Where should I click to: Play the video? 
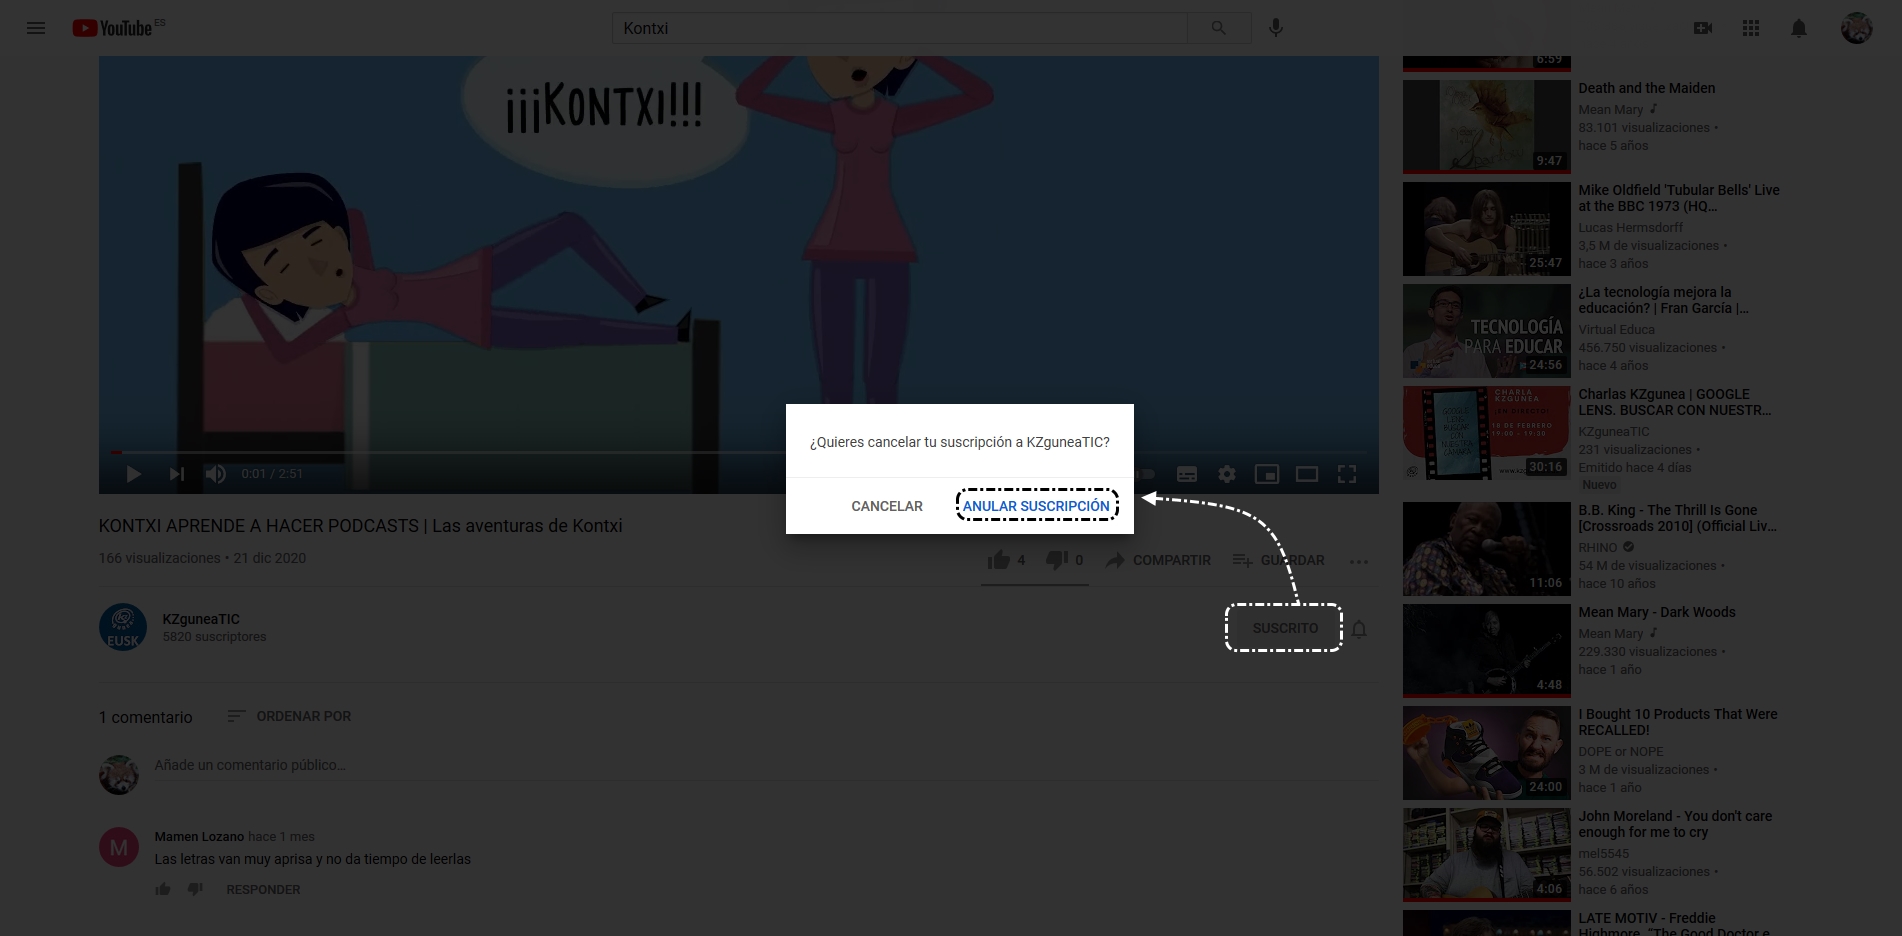click(133, 474)
